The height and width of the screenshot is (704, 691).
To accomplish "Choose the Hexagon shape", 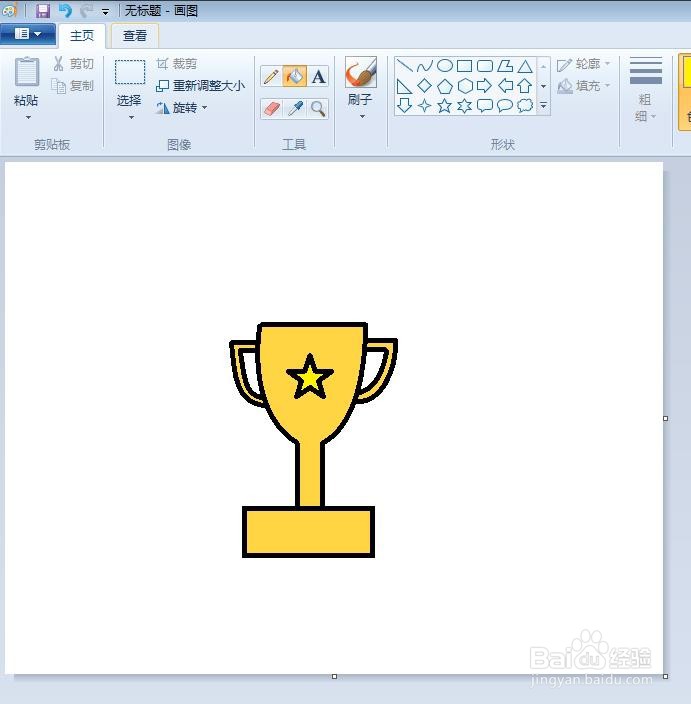I will click(465, 86).
